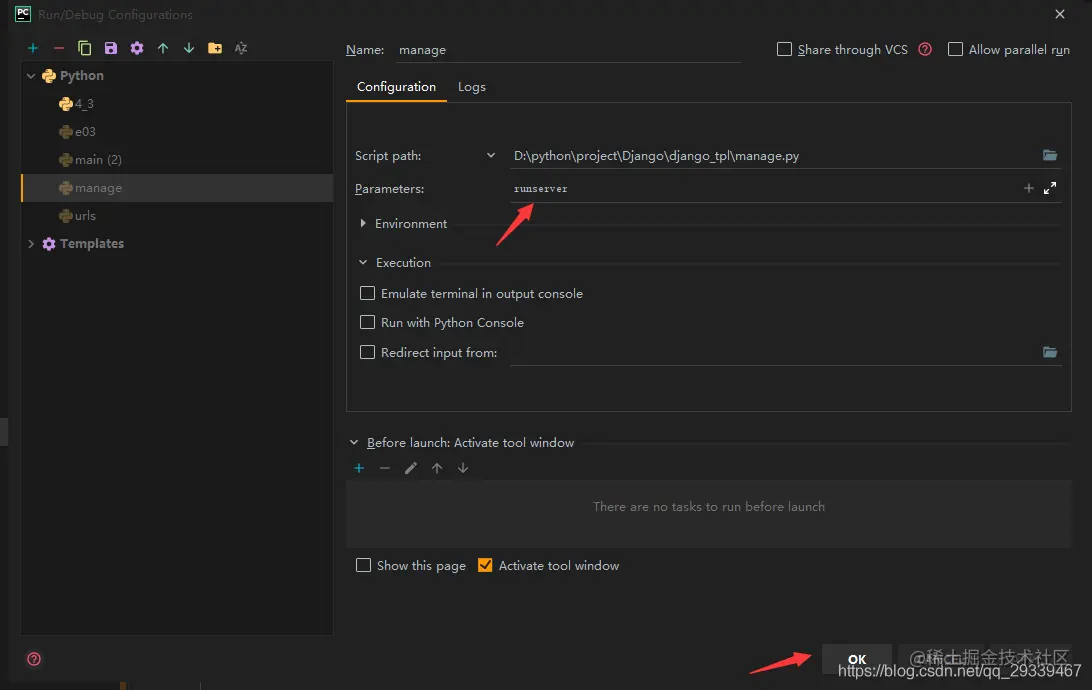Select the 4_3 configuration
The width and height of the screenshot is (1092, 690).
point(178,104)
